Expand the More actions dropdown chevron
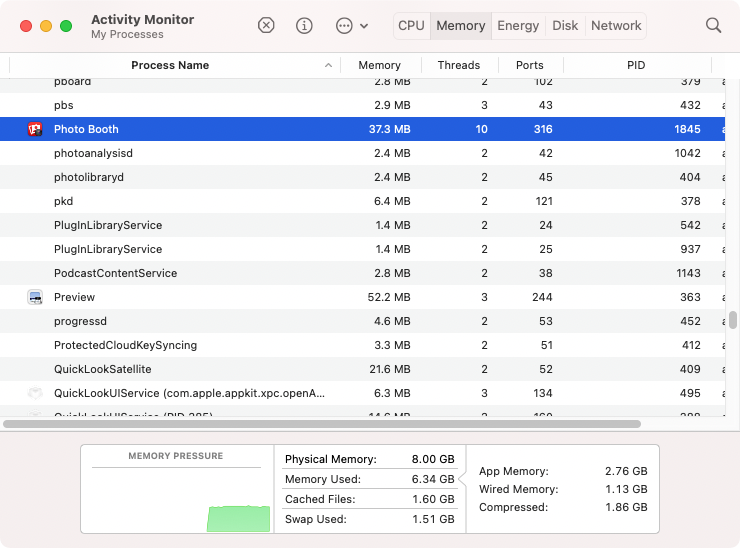The width and height of the screenshot is (740, 548). pyautogui.click(x=364, y=26)
